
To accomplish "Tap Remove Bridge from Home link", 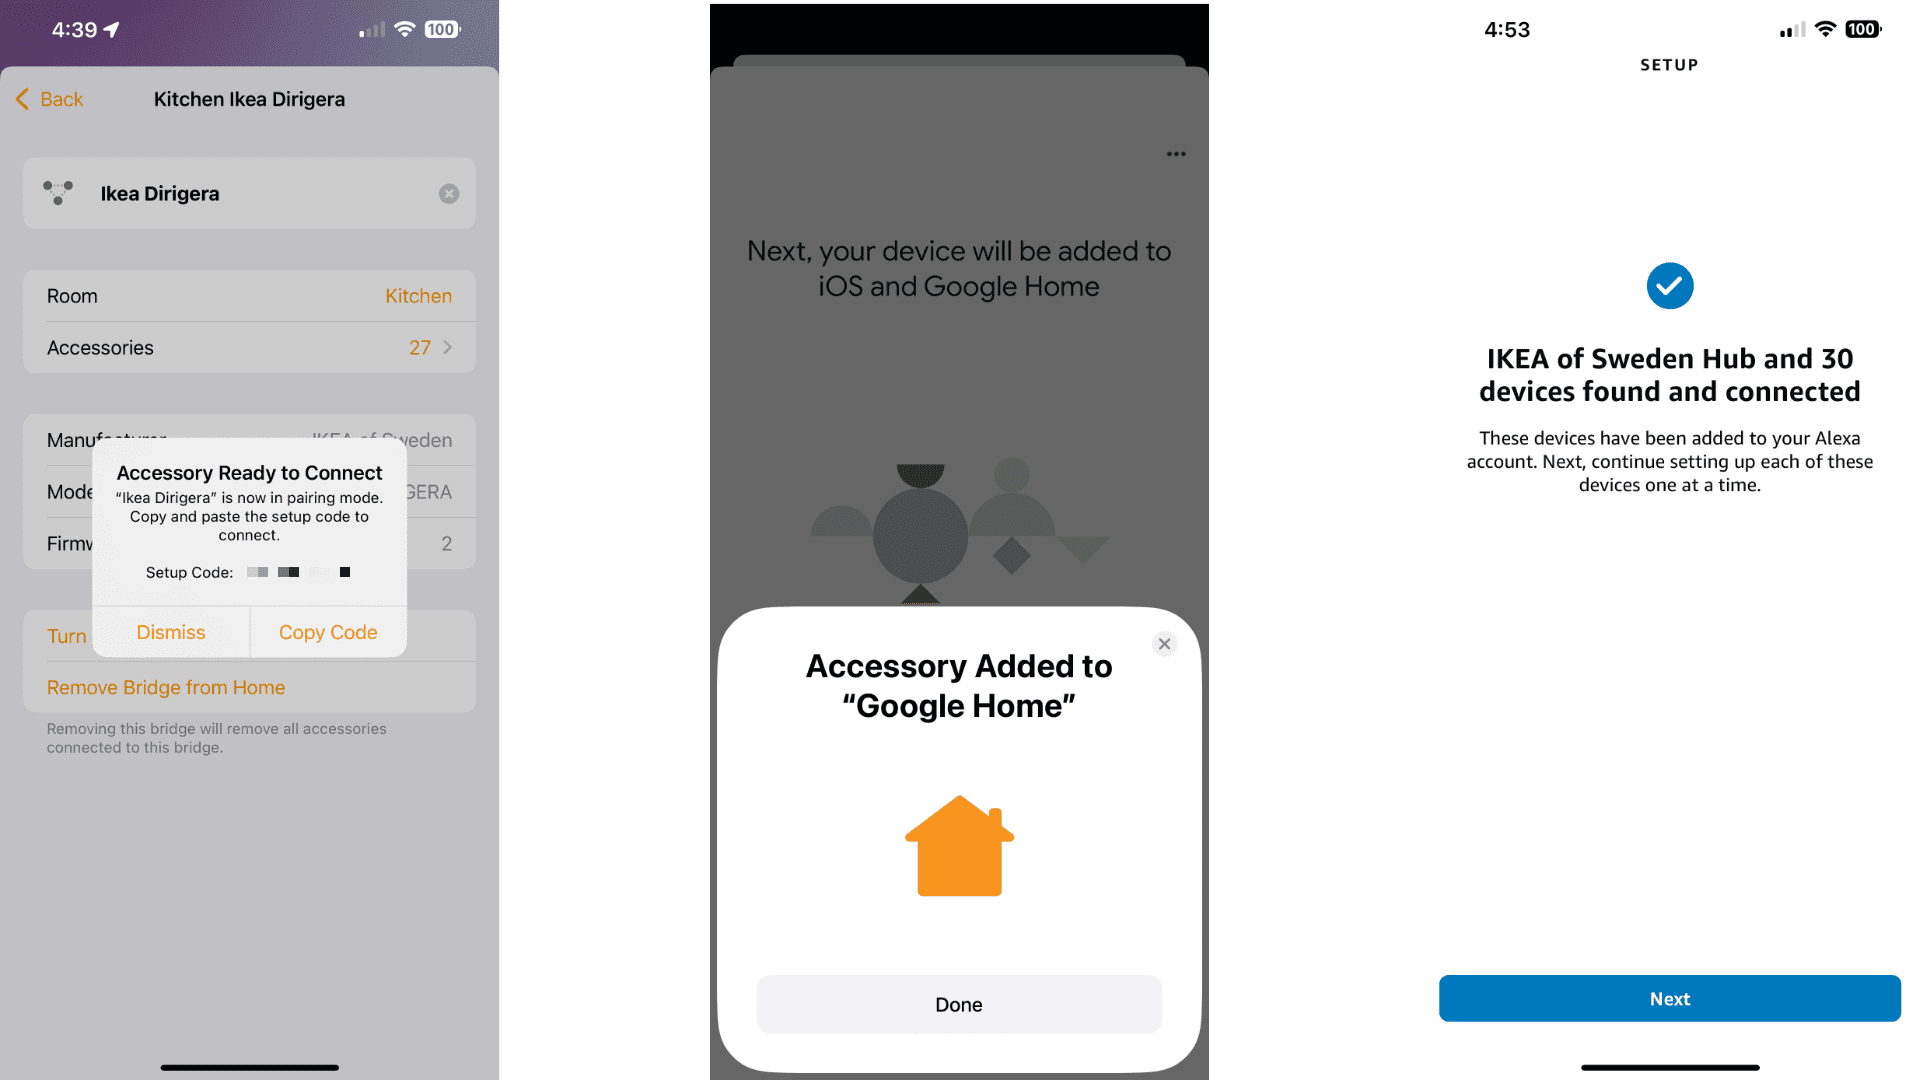I will pyautogui.click(x=164, y=686).
